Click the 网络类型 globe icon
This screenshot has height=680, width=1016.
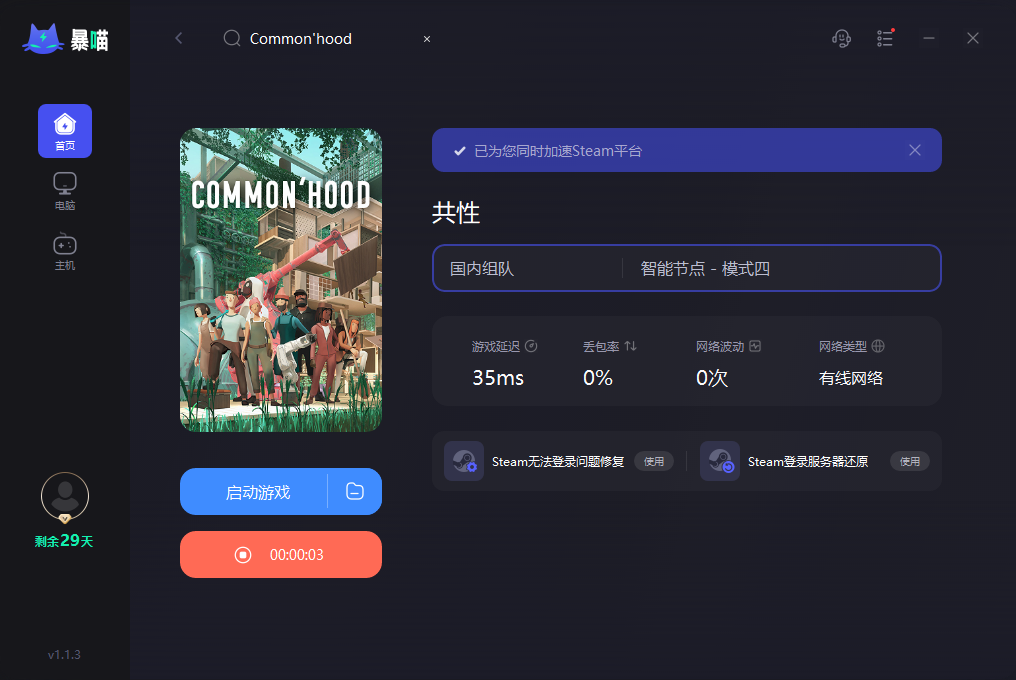[x=878, y=346]
